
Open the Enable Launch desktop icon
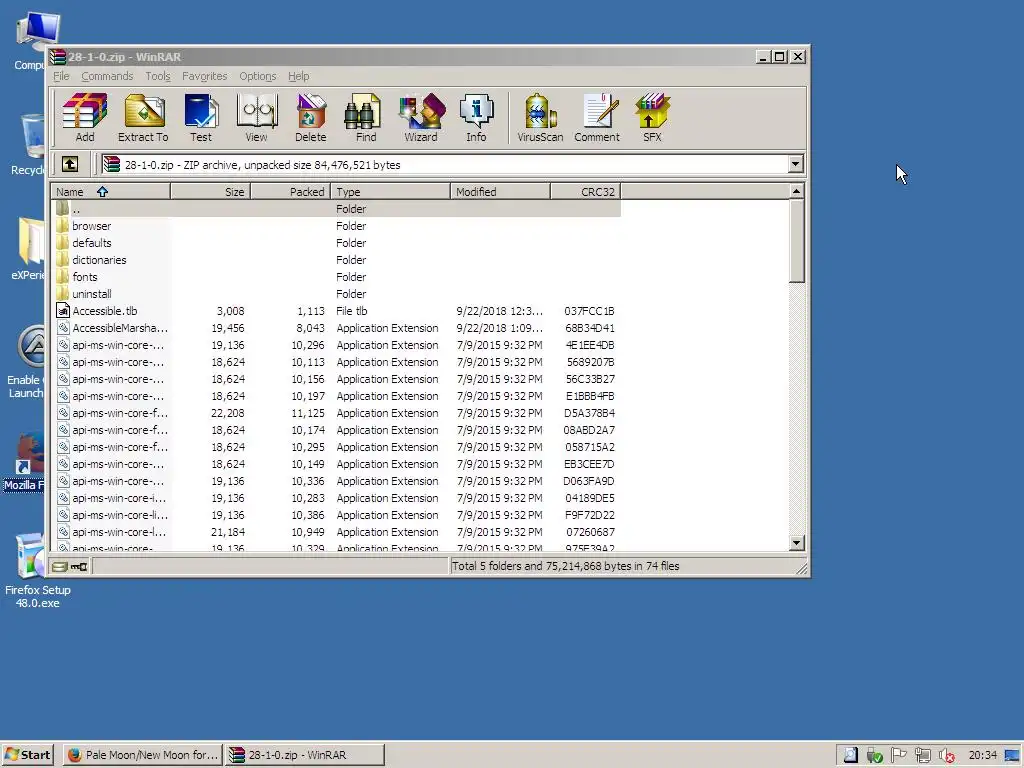(x=26, y=361)
